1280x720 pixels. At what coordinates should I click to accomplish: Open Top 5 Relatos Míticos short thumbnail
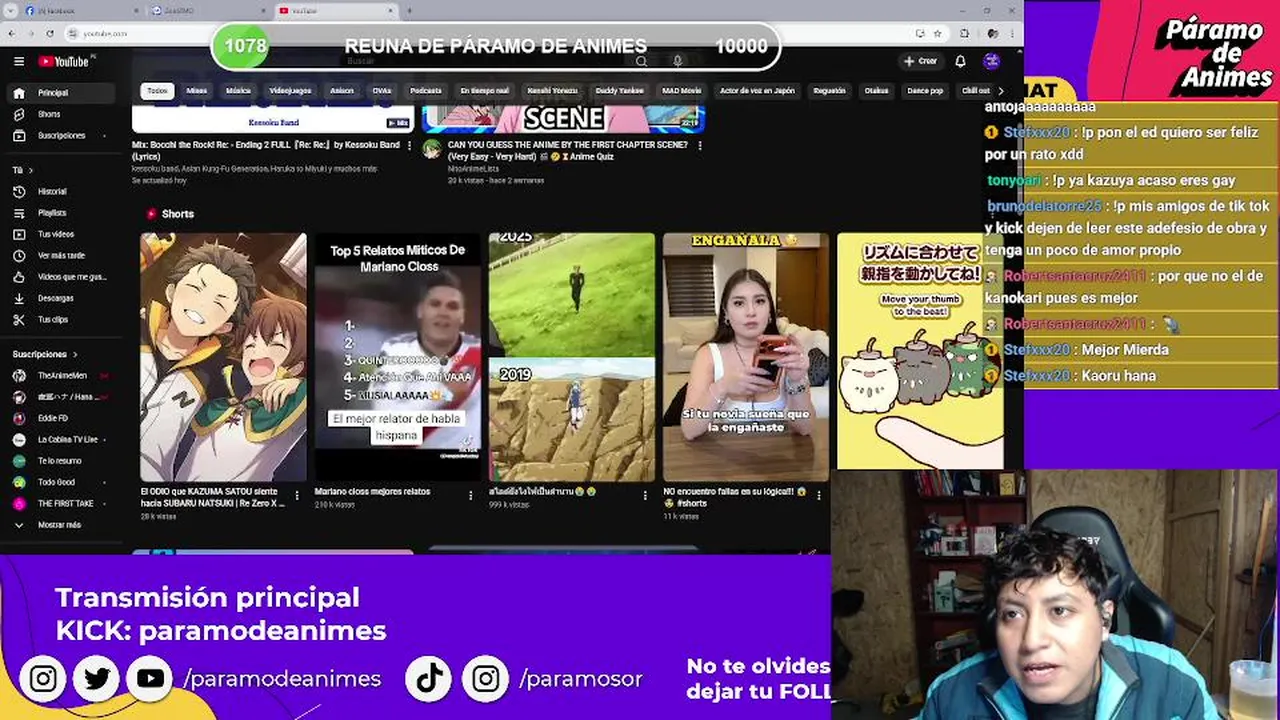(x=398, y=357)
